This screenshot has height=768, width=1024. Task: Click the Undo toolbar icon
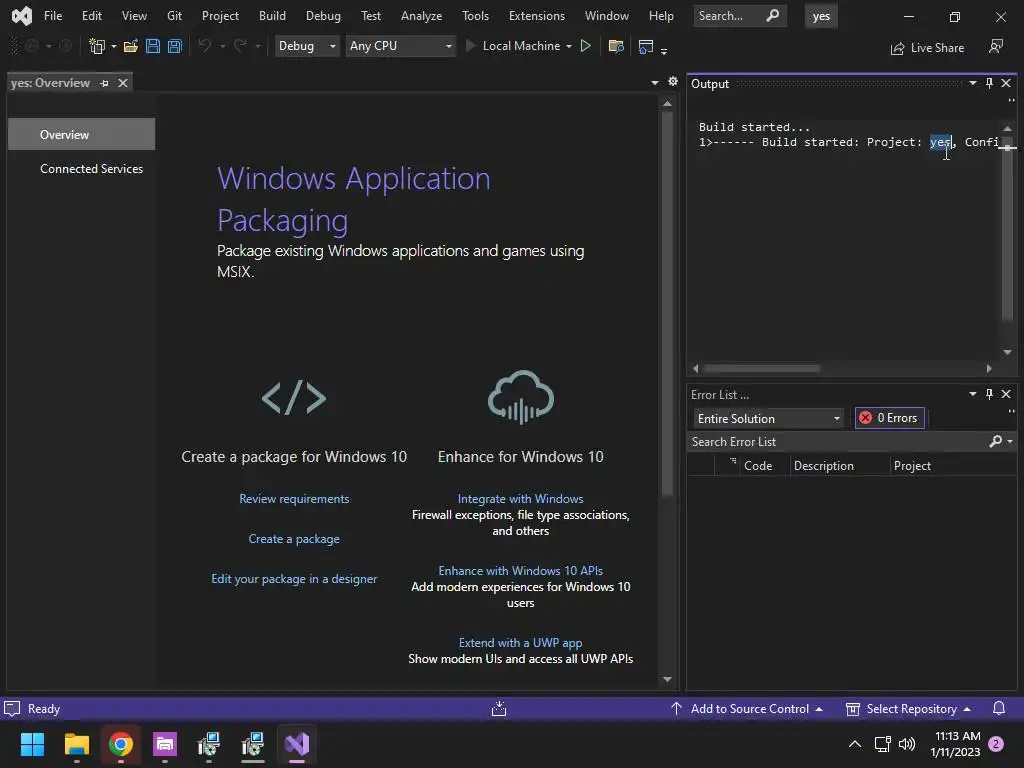pyautogui.click(x=204, y=46)
